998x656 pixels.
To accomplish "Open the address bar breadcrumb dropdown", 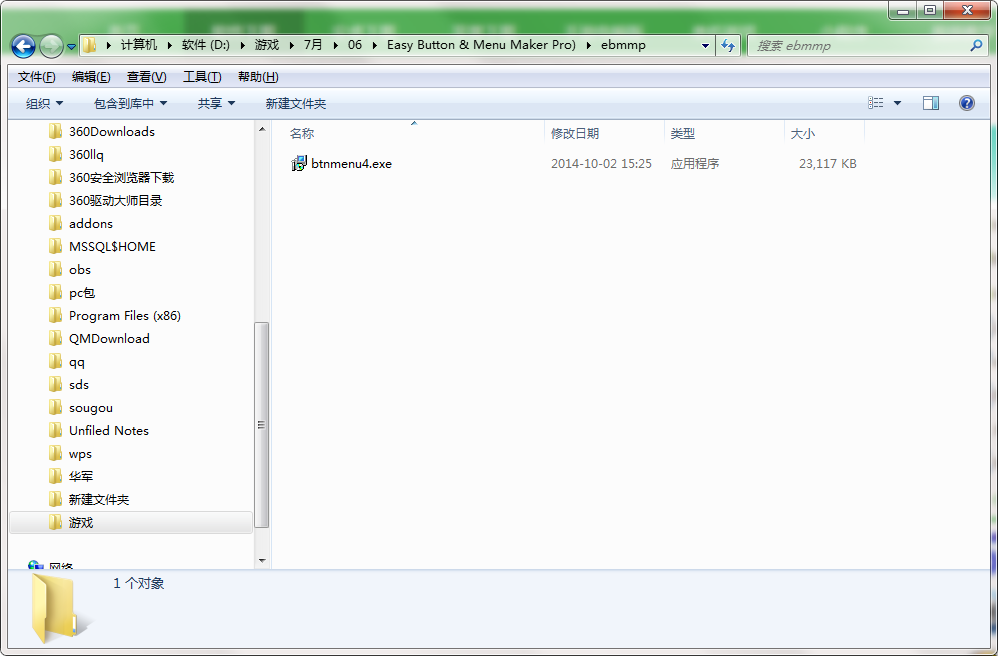I will 705,45.
